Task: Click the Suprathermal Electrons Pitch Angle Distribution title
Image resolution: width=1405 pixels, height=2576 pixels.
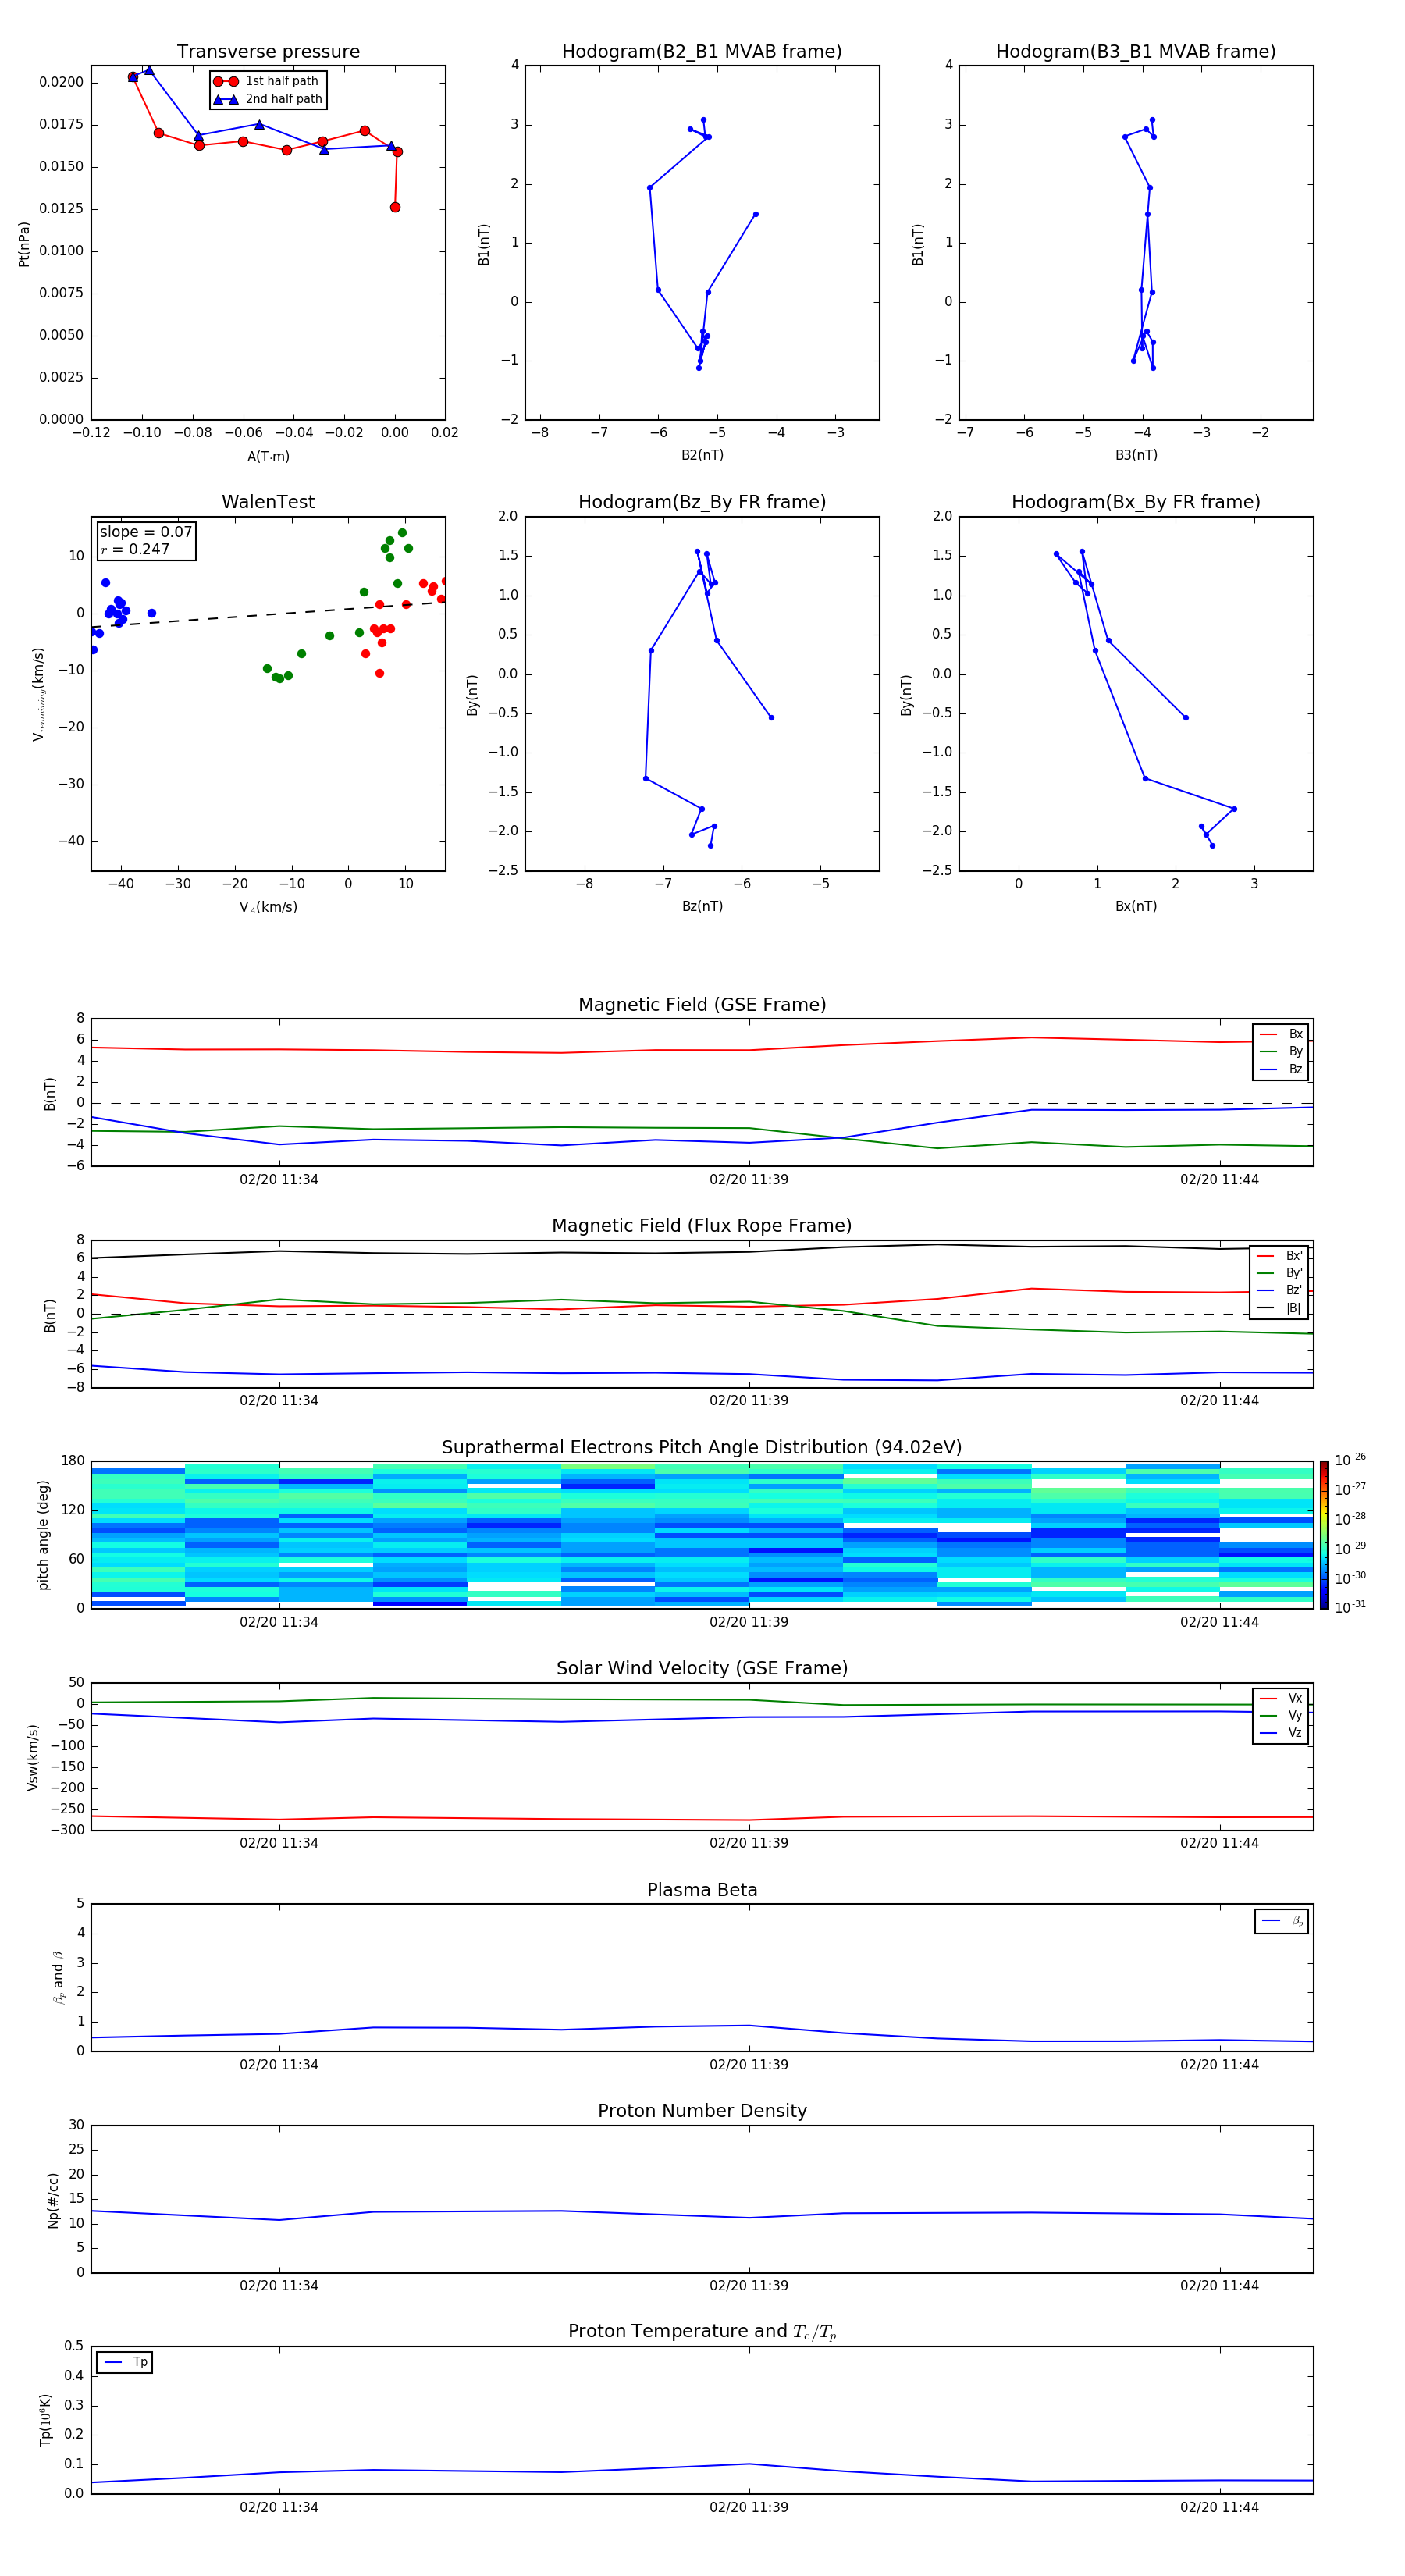Action: click(x=702, y=1448)
